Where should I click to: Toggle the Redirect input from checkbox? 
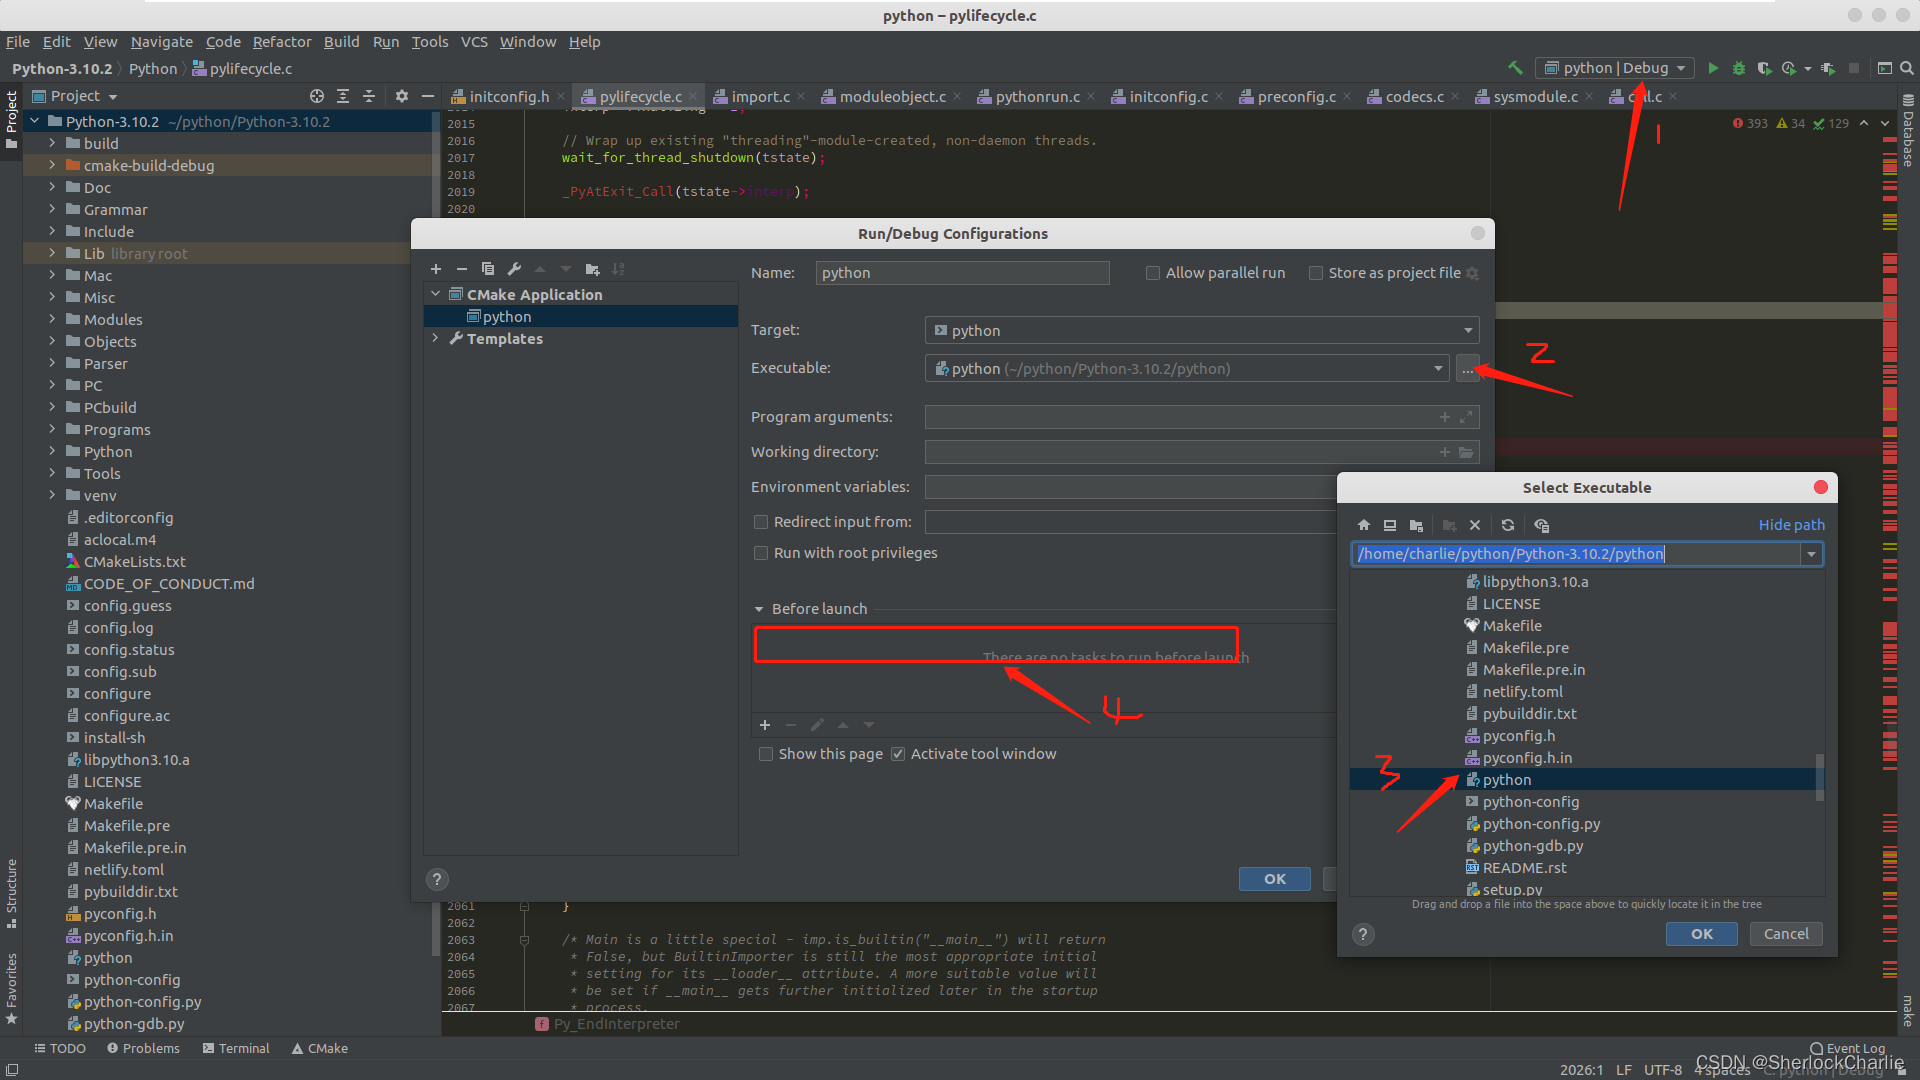762,521
